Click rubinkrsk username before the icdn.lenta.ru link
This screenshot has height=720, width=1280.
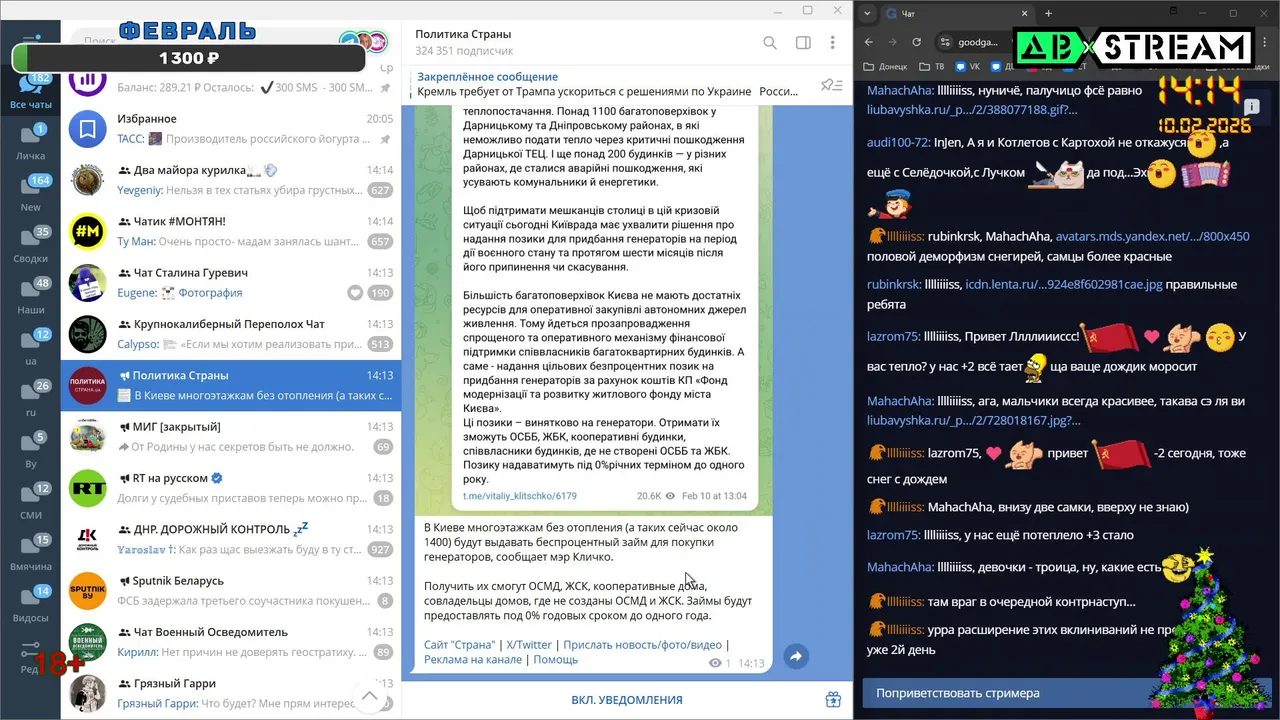894,285
